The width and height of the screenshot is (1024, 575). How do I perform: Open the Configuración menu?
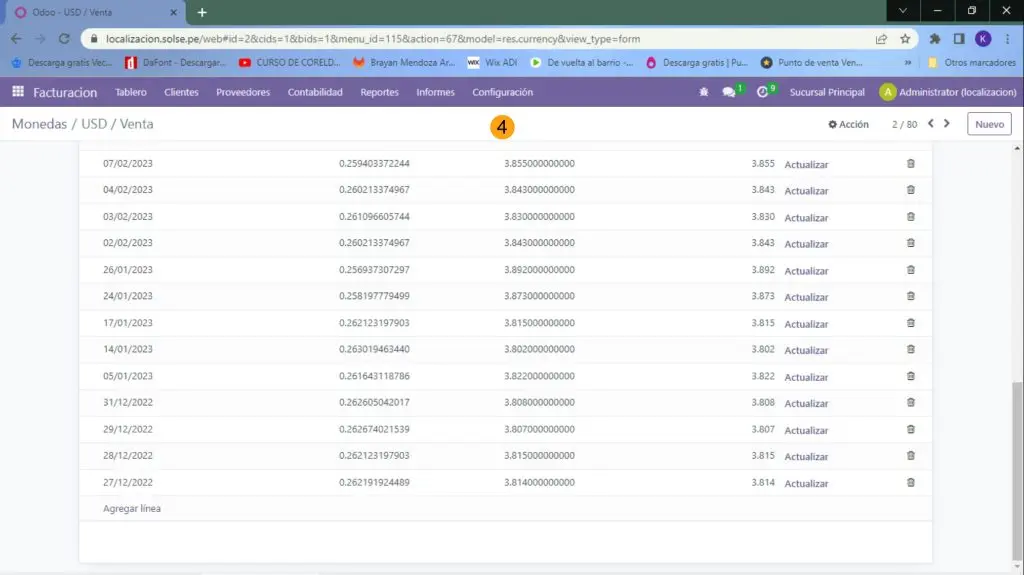point(502,92)
